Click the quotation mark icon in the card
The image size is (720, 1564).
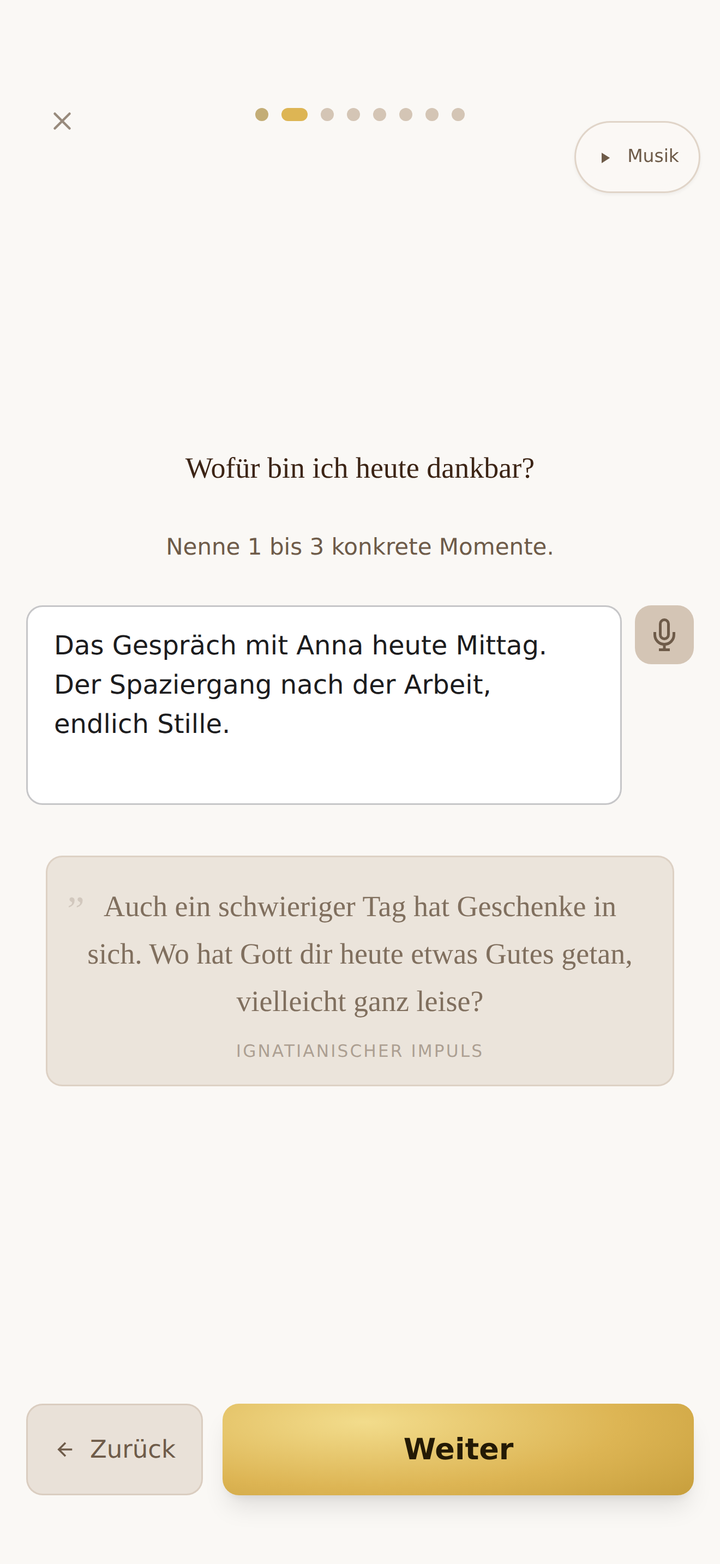coord(76,903)
